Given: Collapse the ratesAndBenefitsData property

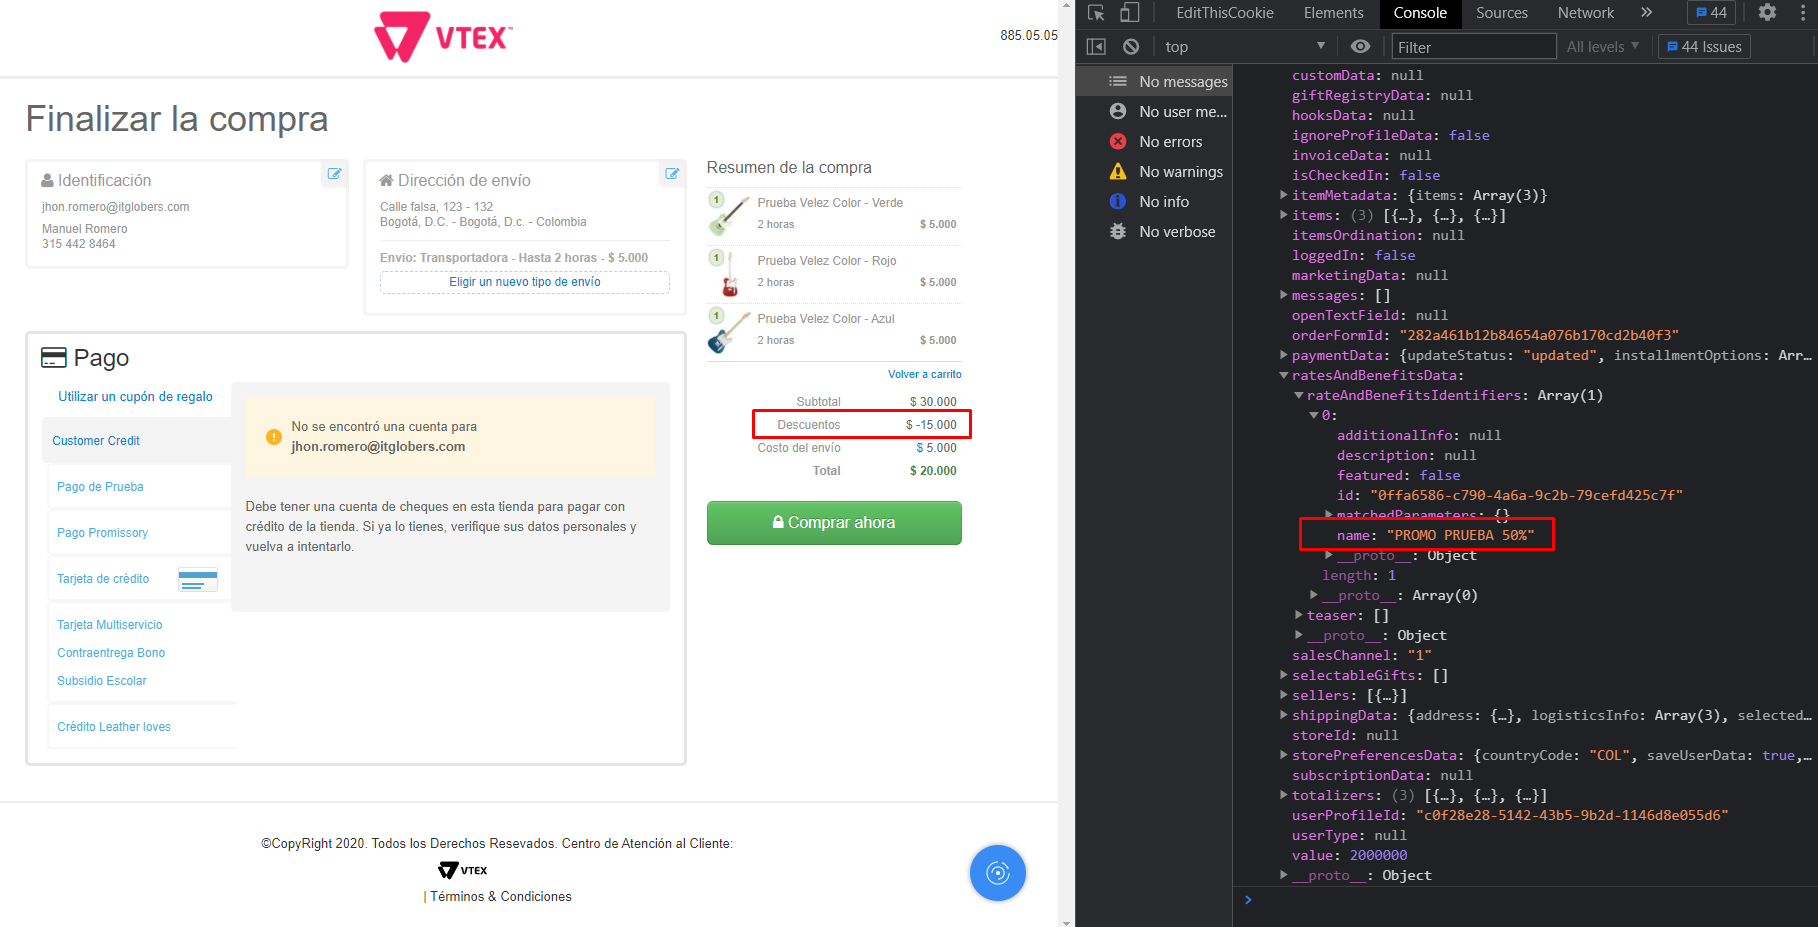Looking at the screenshot, I should [x=1284, y=375].
